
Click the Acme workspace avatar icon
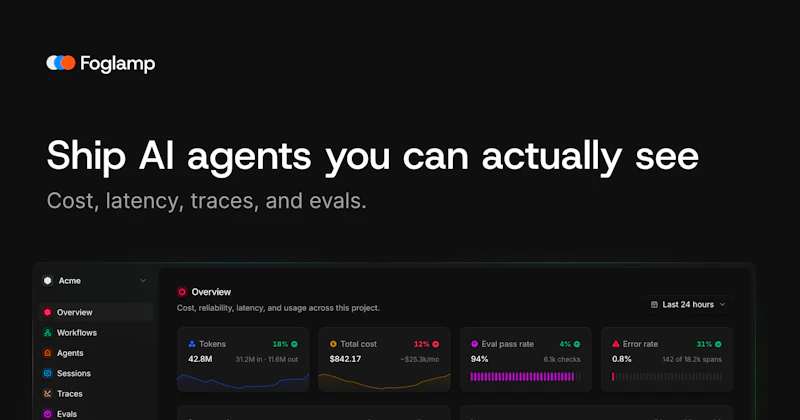coord(47,281)
